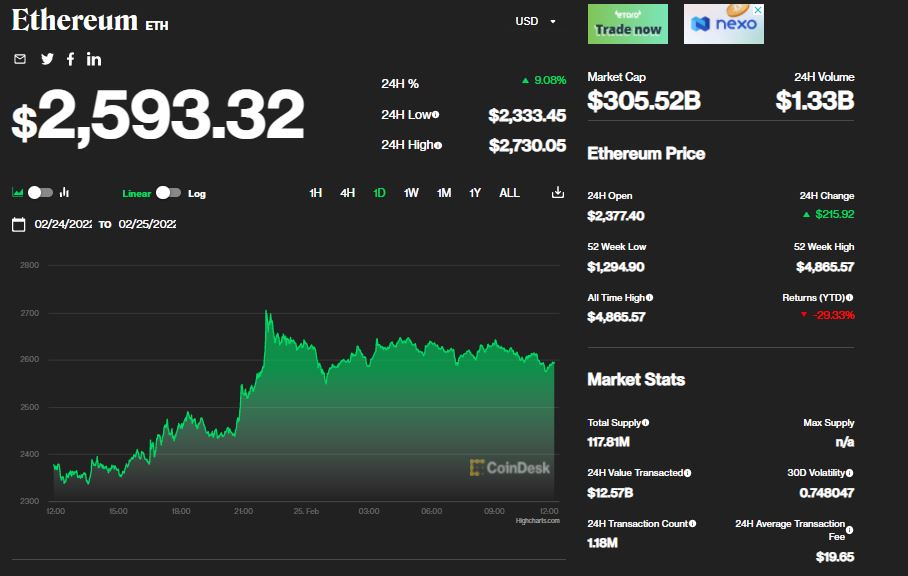Share on Facebook using the f icon
The height and width of the screenshot is (576, 908).
point(70,59)
